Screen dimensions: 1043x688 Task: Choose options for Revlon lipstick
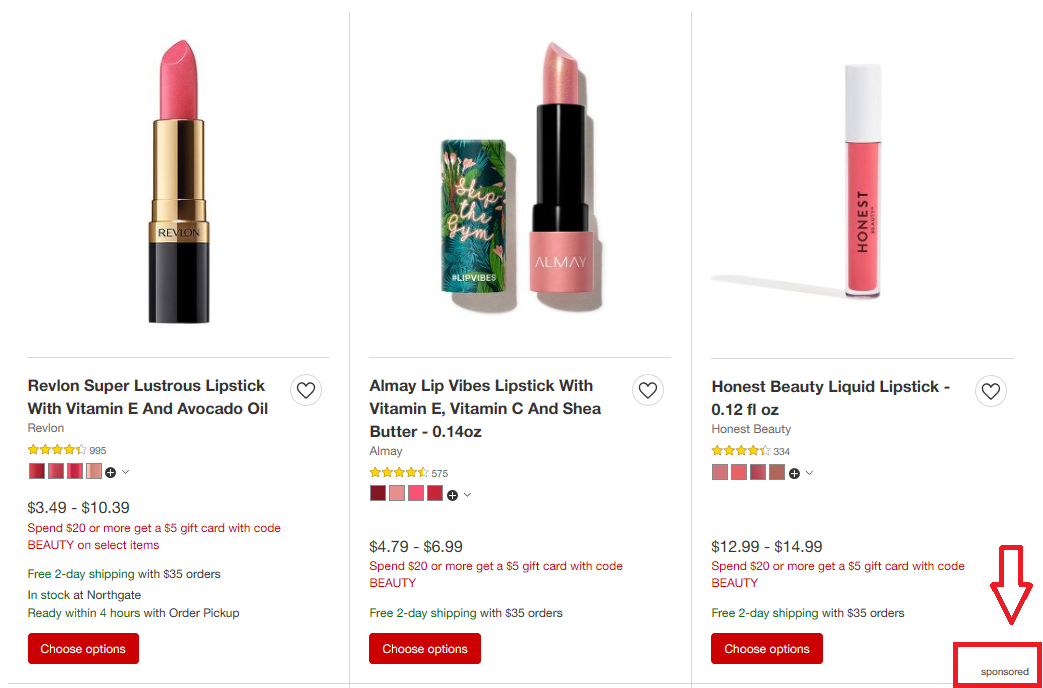(83, 648)
